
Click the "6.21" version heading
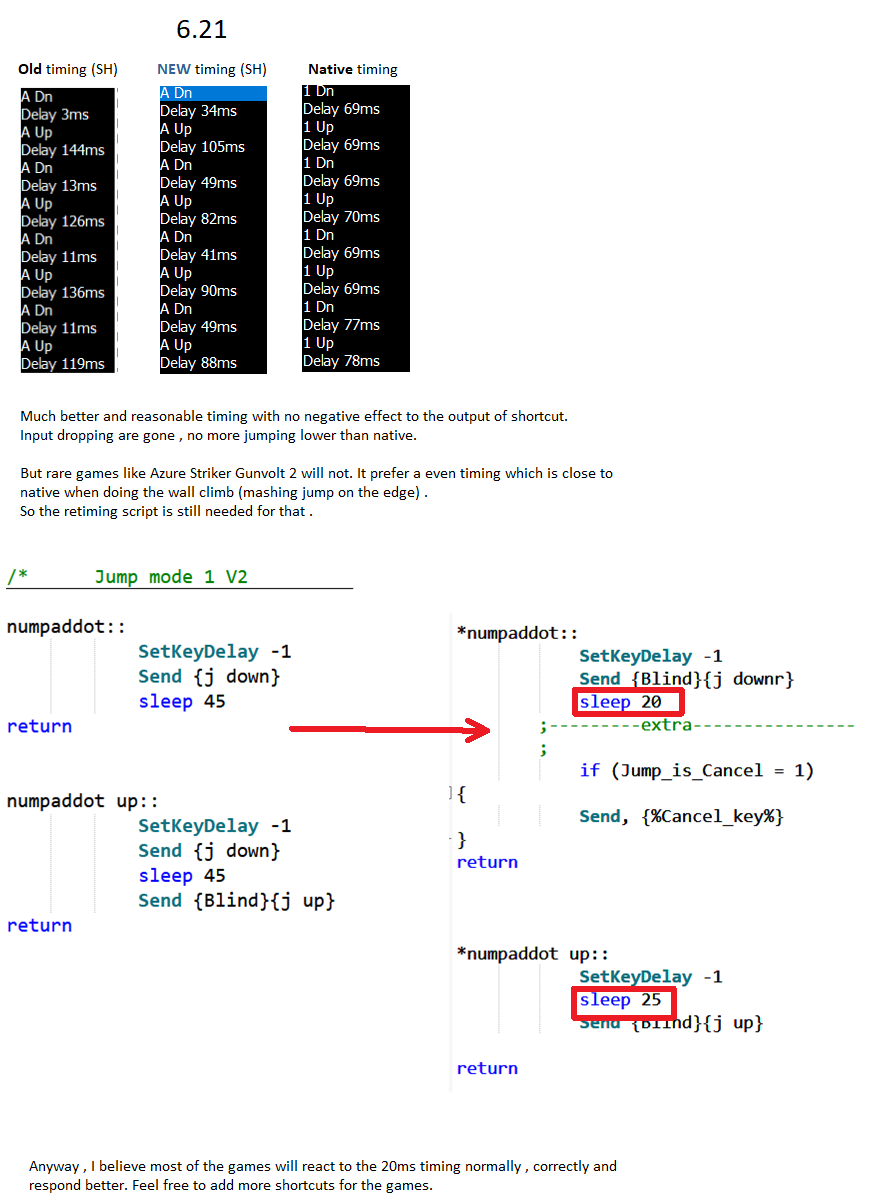(202, 30)
